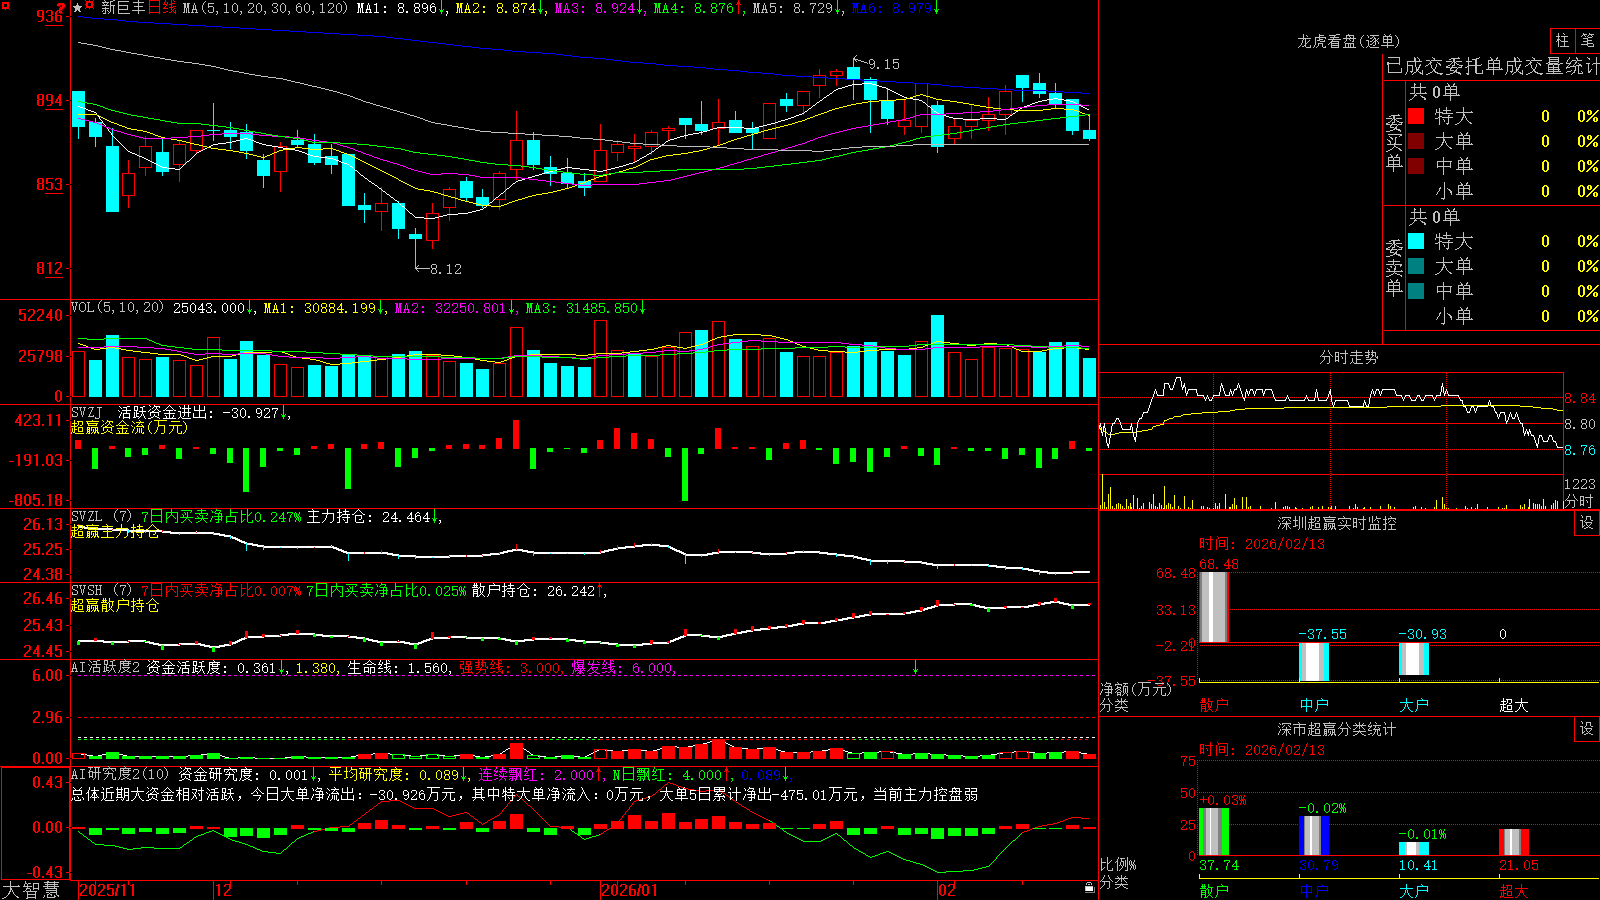
Task: Click the 大户 bar valued -30.93
Action: (1413, 659)
